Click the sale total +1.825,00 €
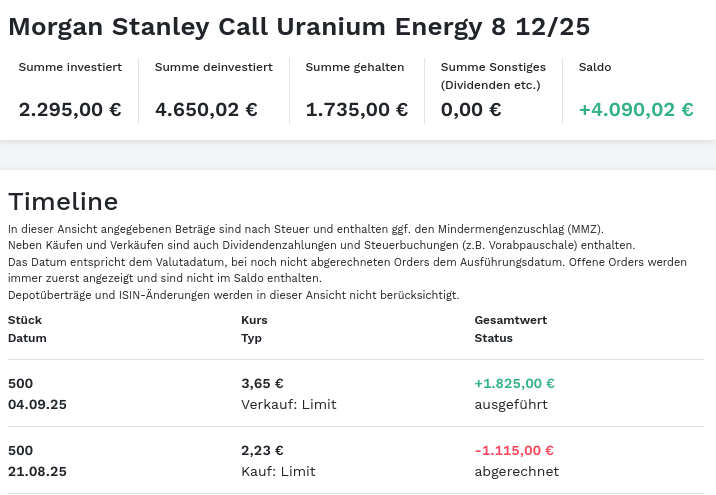Viewport: 716px width, 495px height. [514, 383]
